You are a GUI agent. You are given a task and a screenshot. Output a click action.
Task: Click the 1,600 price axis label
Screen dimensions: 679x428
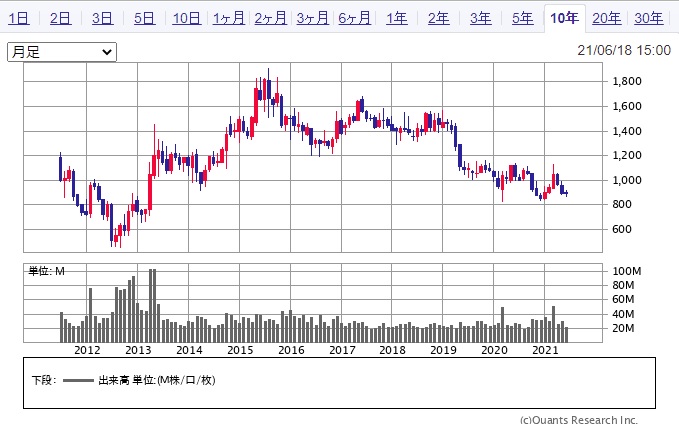[627, 106]
